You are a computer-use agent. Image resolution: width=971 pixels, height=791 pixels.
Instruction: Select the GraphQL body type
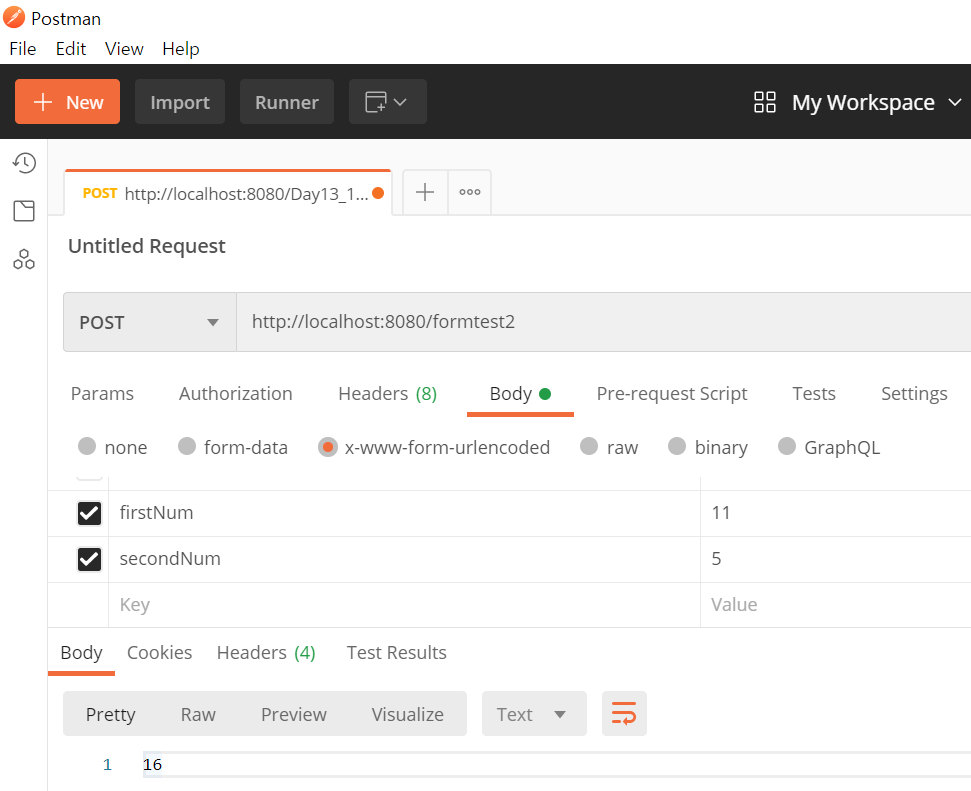786,446
